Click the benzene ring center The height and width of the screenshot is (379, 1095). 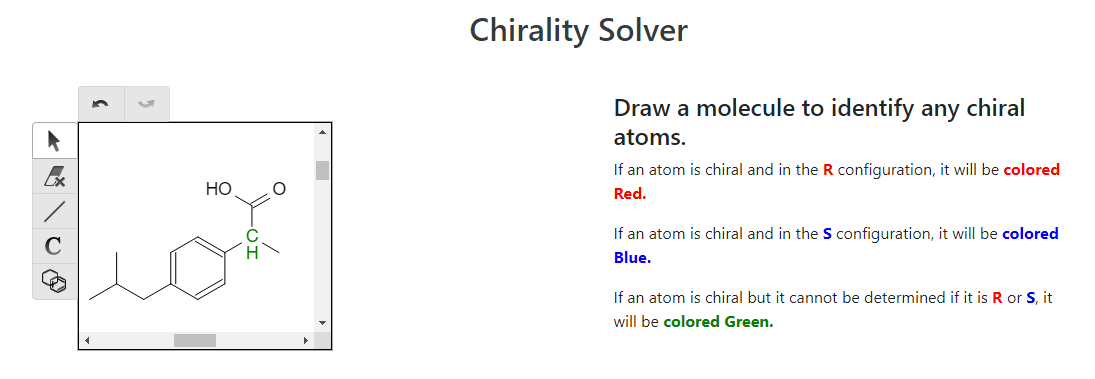point(198,269)
